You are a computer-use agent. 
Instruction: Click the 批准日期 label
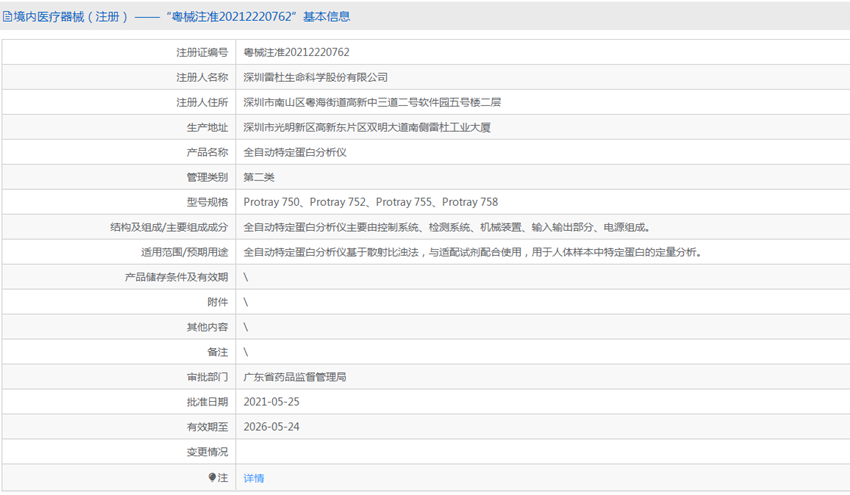[x=207, y=401]
